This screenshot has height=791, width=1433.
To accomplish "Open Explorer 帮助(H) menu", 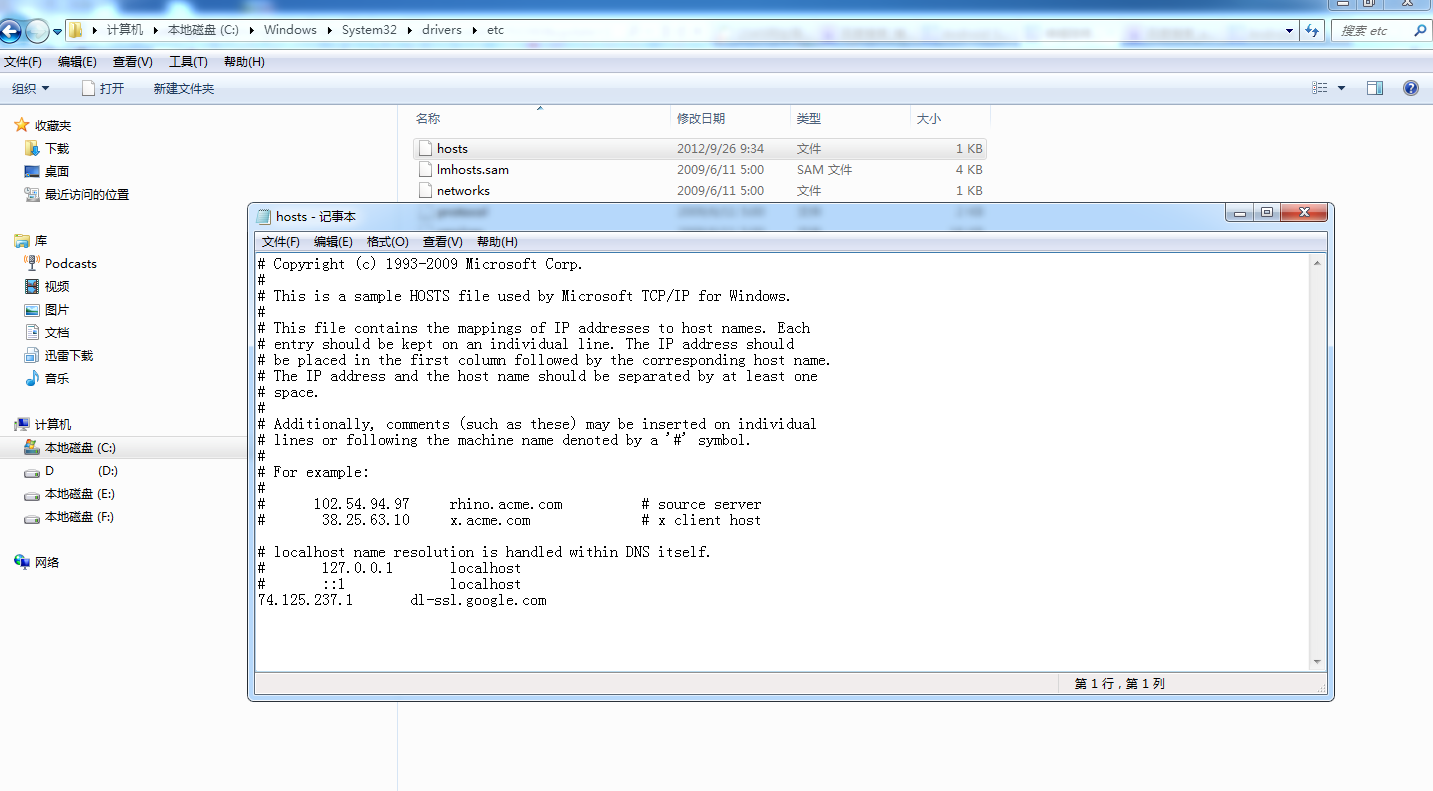I will (244, 62).
